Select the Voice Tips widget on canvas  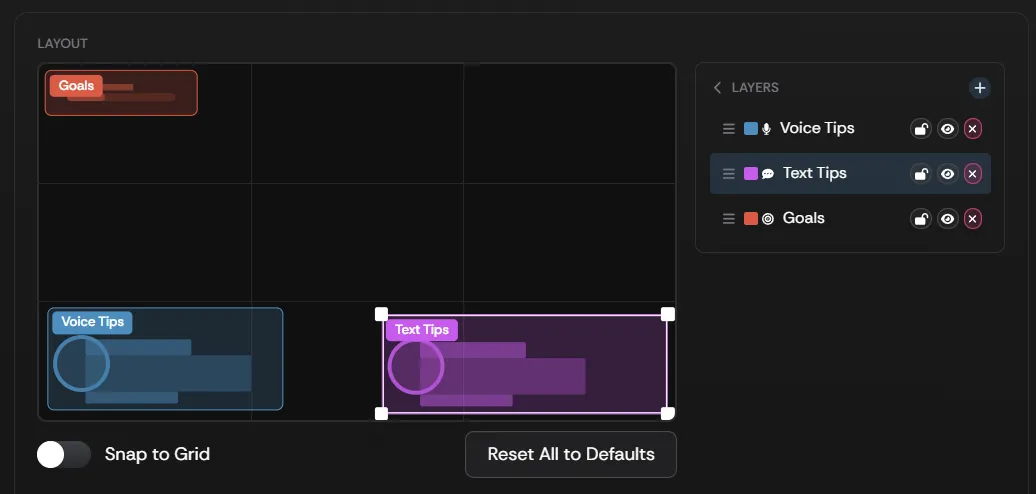(x=165, y=359)
